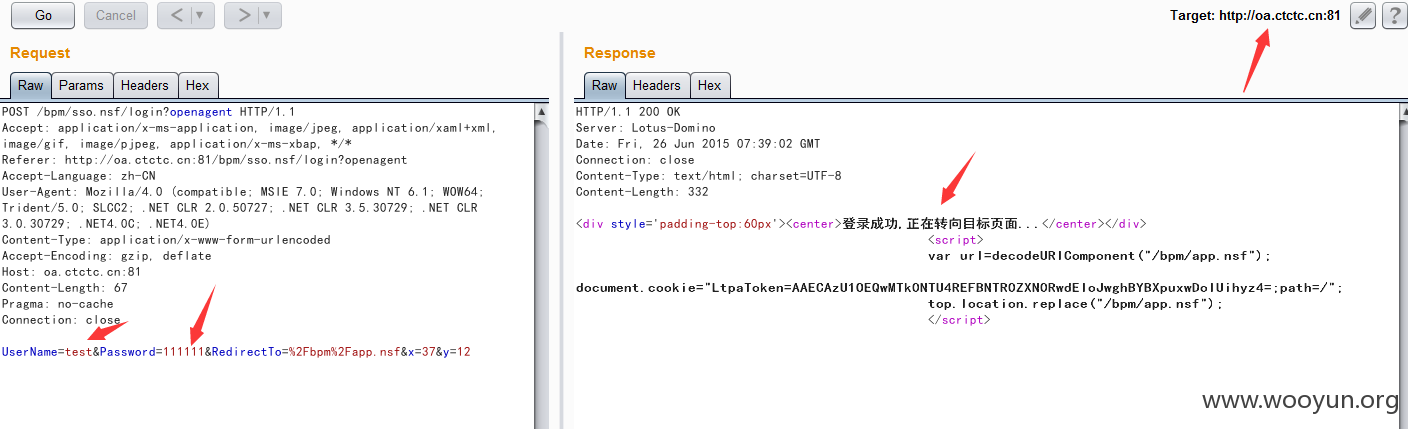The height and width of the screenshot is (429, 1408).
Task: Click the Accept-Encoding: gzip, deflate header
Action: pos(107,256)
